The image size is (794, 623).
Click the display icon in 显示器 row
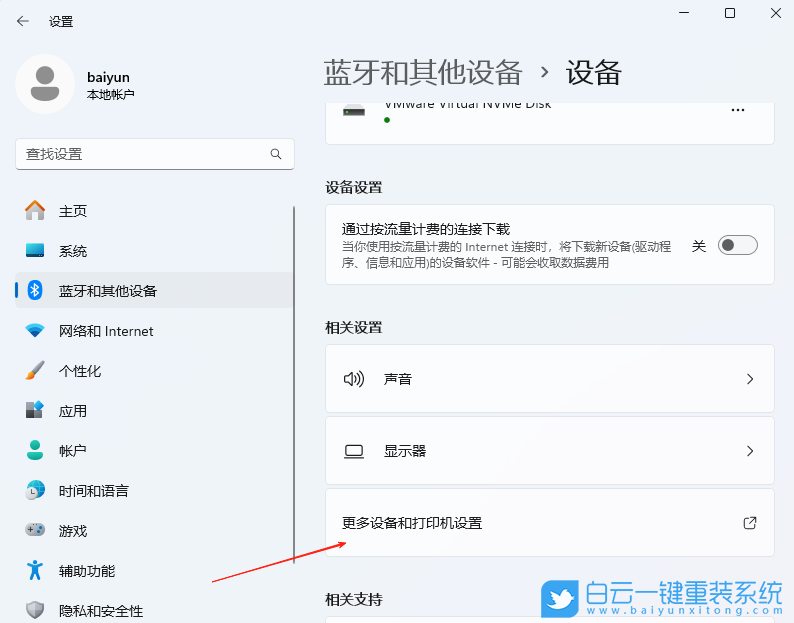[353, 451]
